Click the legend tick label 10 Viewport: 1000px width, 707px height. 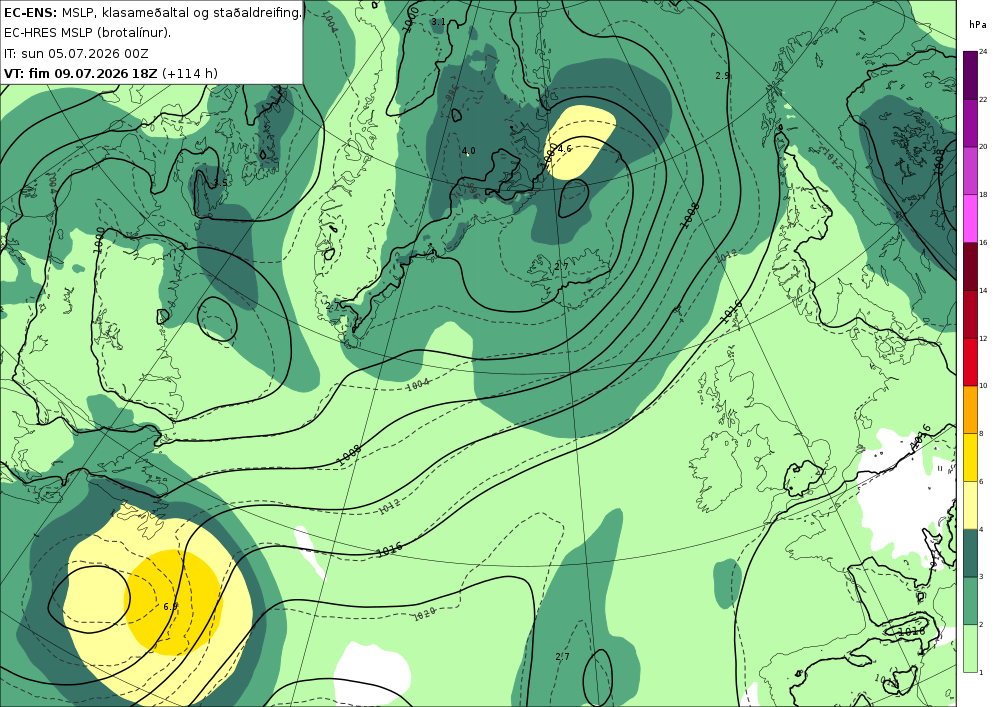[x=983, y=386]
